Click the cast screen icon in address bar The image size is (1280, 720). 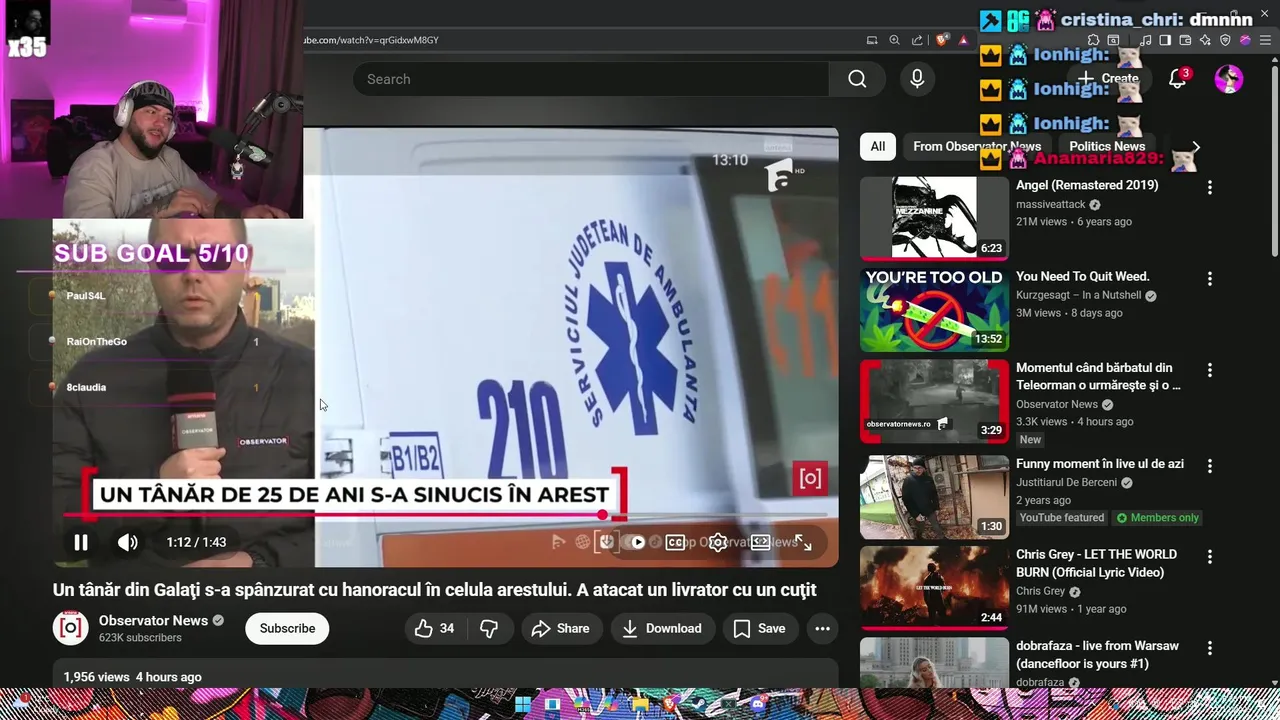pyautogui.click(x=872, y=40)
